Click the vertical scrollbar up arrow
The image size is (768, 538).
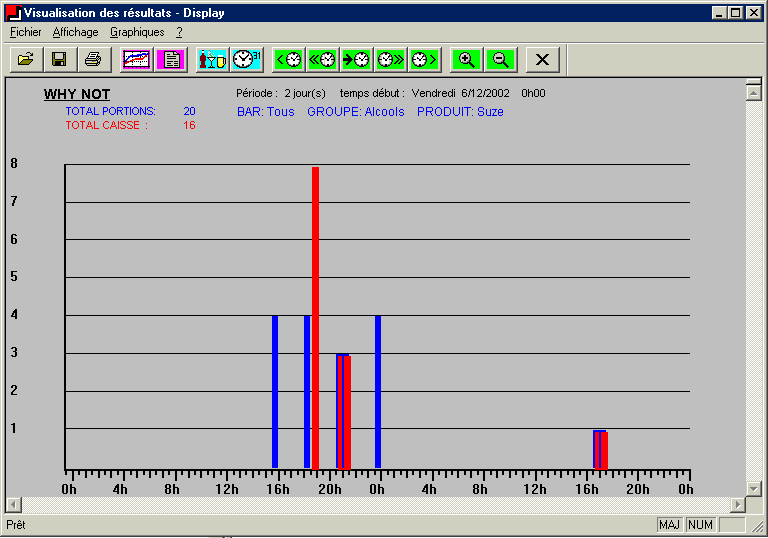[x=754, y=91]
